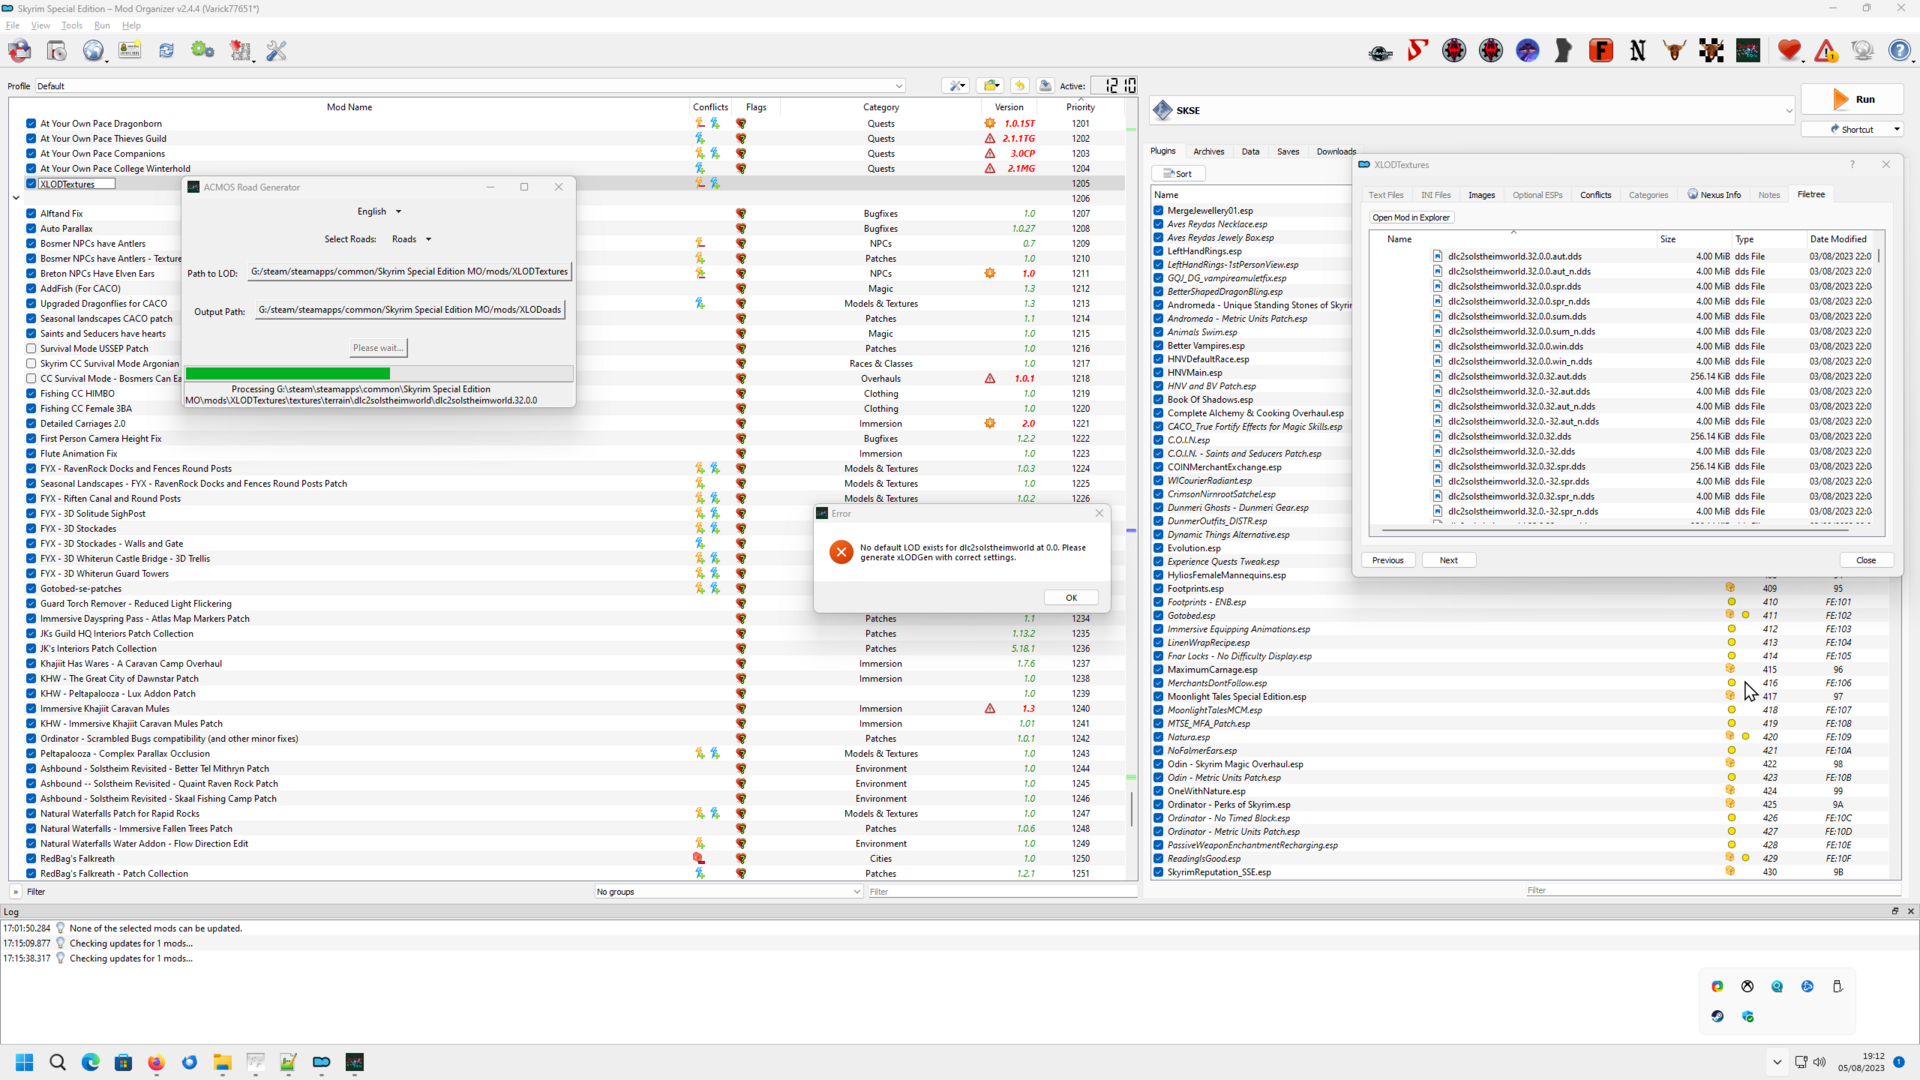
Task: Open the warning triangle notifications icon
Action: click(1826, 50)
